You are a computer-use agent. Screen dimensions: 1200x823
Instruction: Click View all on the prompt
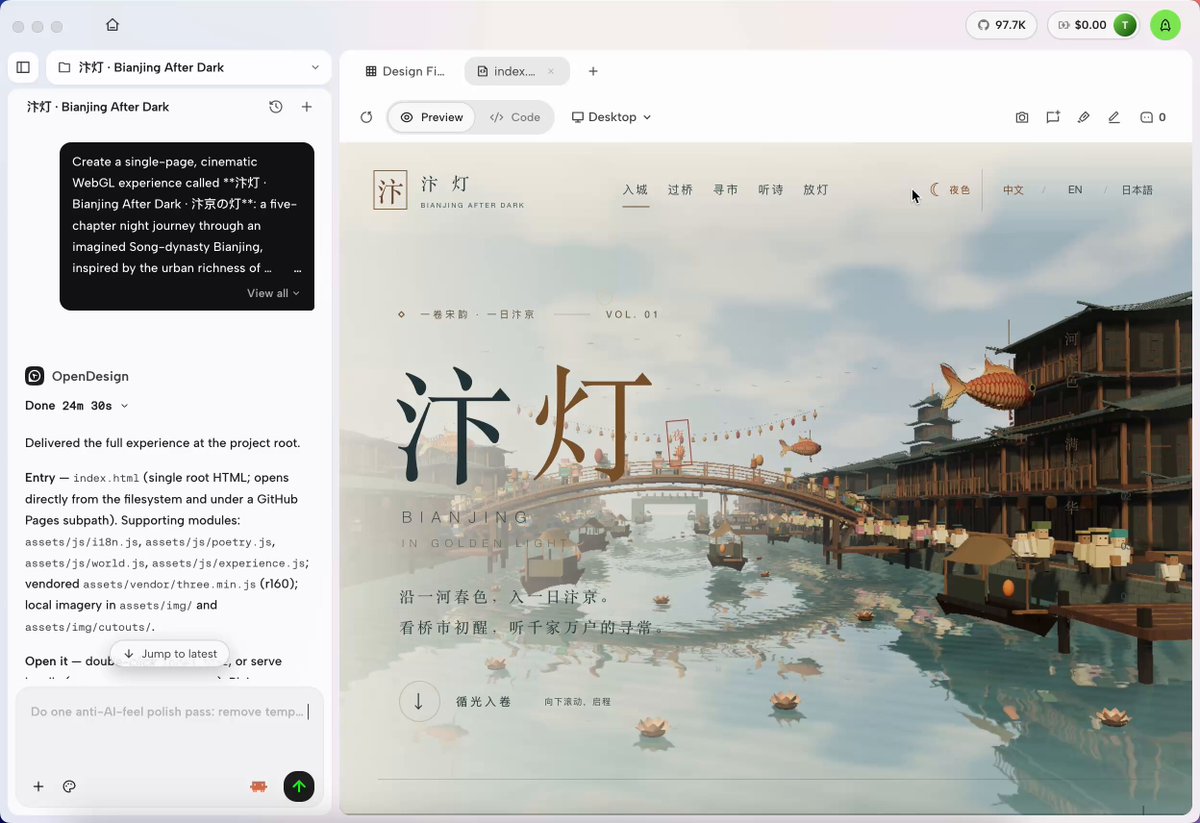click(x=273, y=293)
